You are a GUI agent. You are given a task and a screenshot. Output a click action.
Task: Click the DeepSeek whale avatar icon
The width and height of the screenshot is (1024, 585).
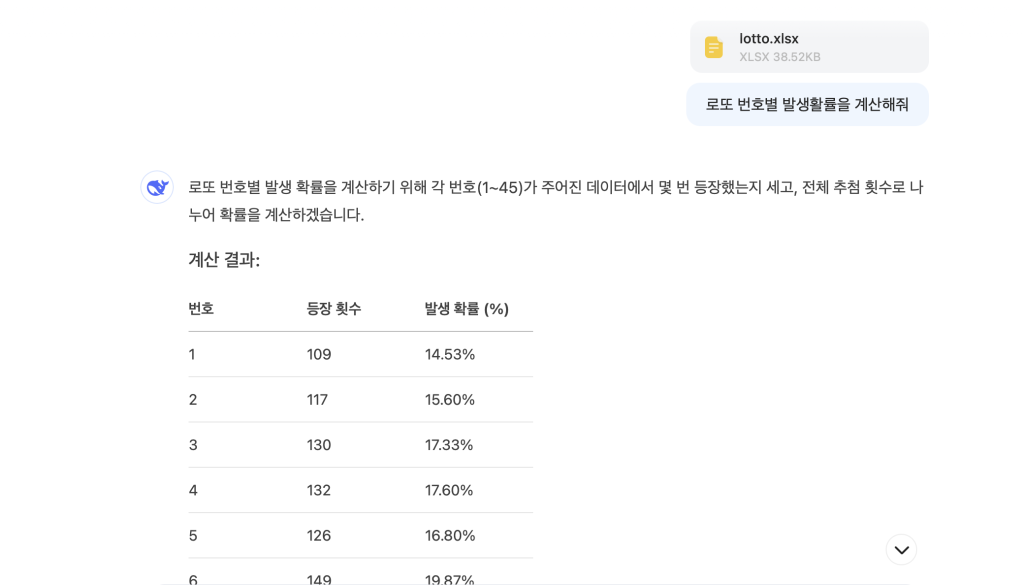click(157, 187)
